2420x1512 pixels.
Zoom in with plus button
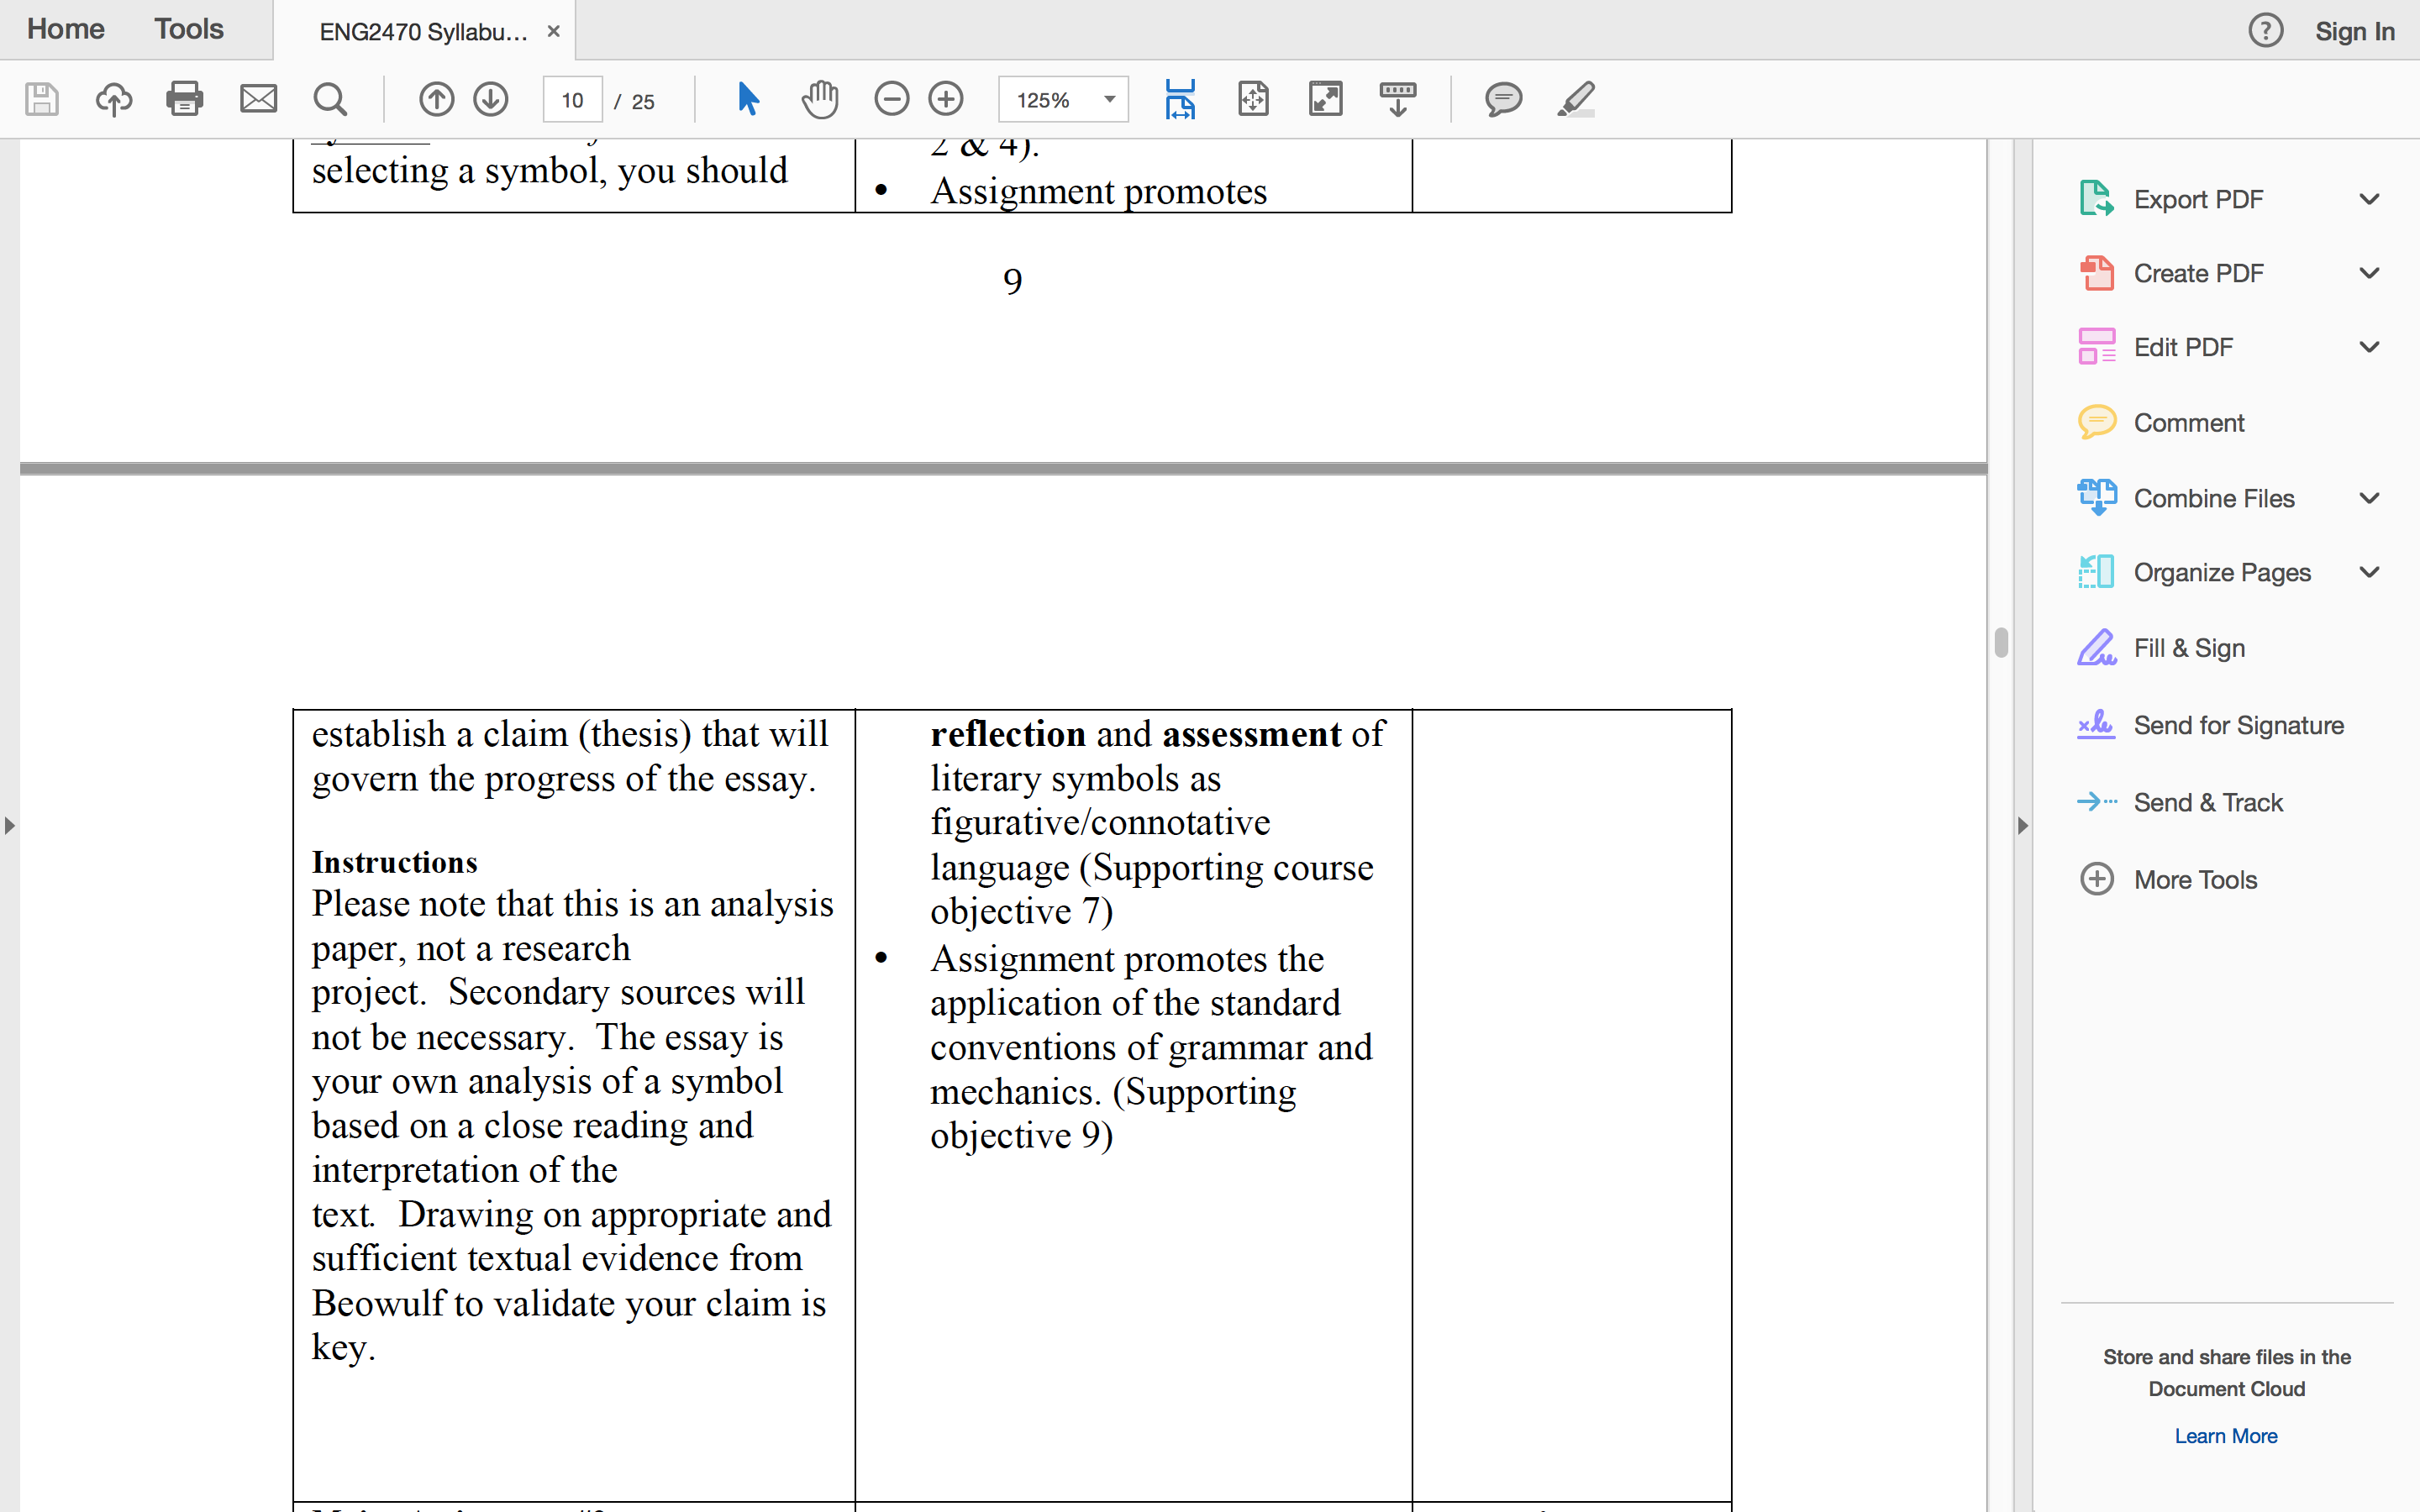[946, 99]
